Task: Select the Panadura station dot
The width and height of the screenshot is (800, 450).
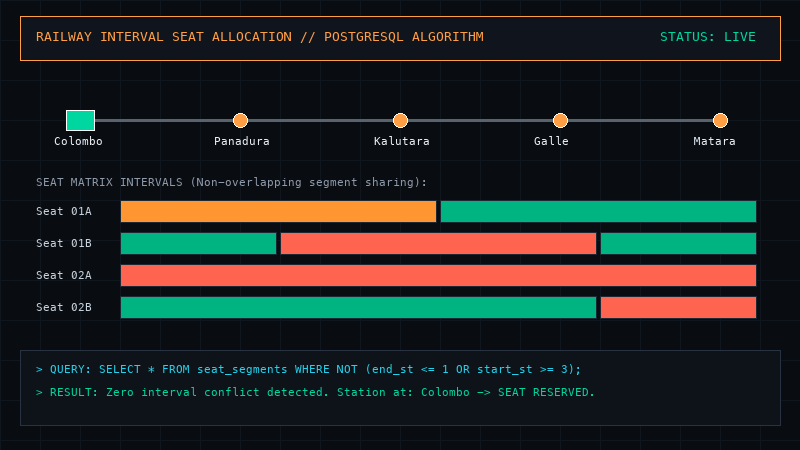Action: click(240, 120)
